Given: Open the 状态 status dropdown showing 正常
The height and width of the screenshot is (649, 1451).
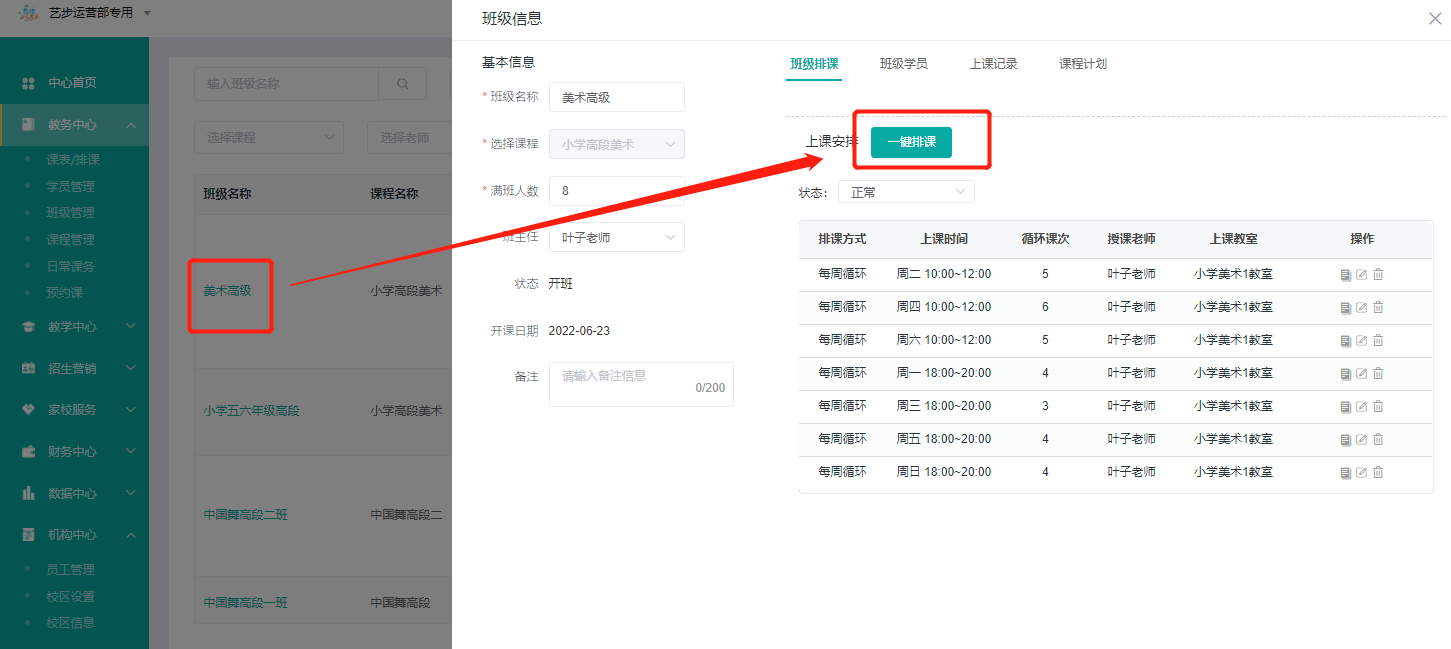Looking at the screenshot, I should [x=905, y=191].
